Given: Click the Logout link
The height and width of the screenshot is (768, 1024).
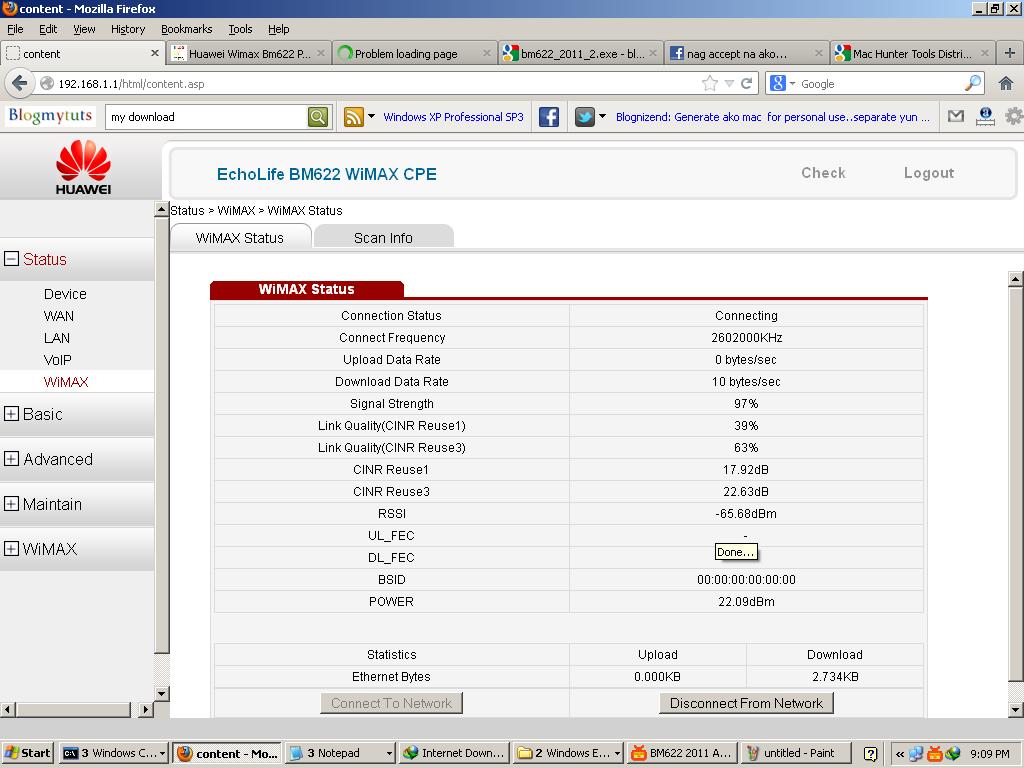Looking at the screenshot, I should pos(929,173).
